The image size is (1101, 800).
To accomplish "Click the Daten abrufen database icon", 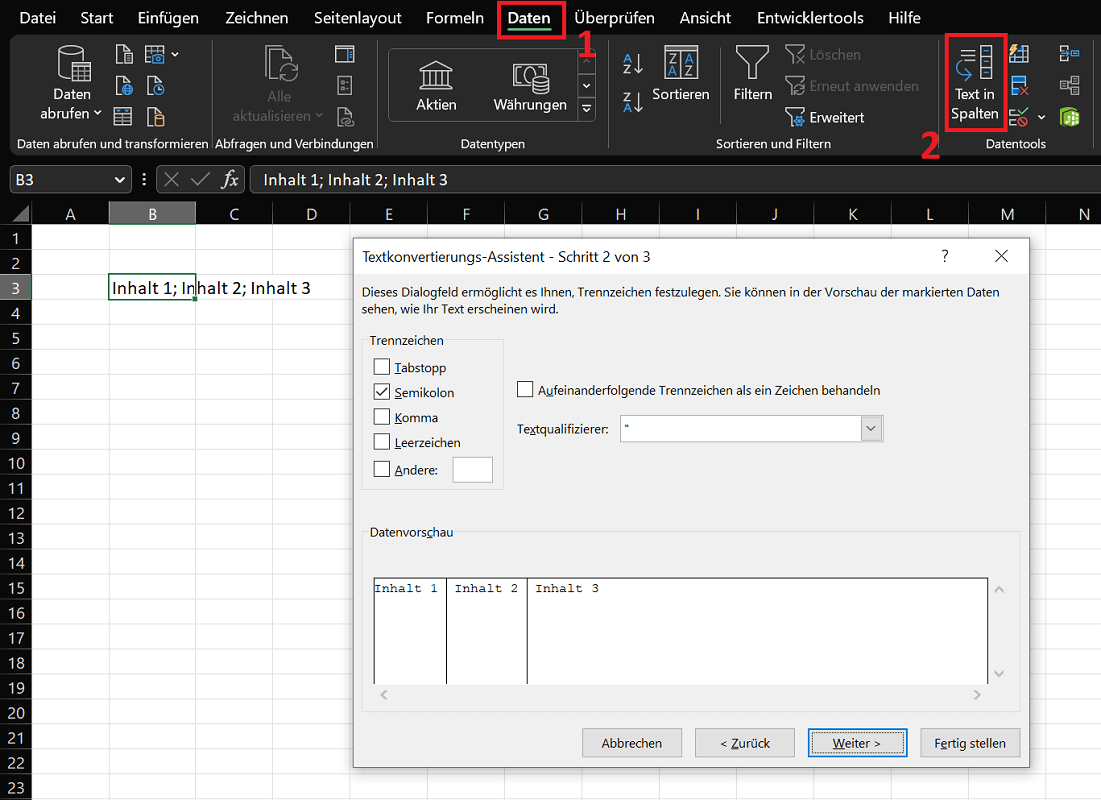I will (x=74, y=64).
